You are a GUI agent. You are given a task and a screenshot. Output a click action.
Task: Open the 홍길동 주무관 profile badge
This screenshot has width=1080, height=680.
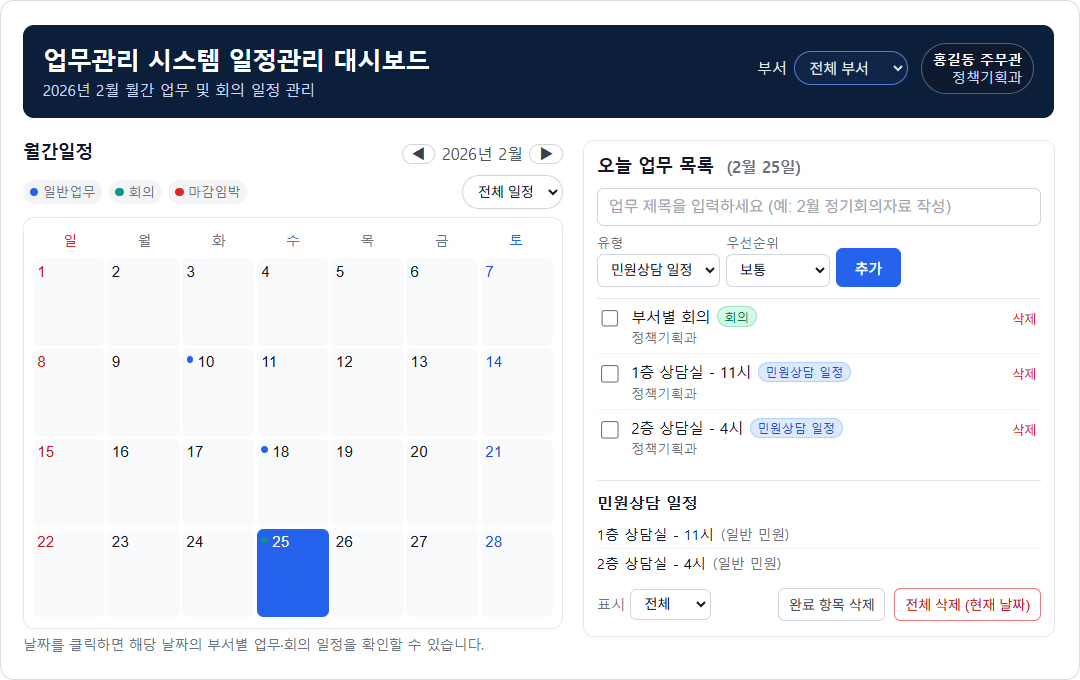(977, 68)
